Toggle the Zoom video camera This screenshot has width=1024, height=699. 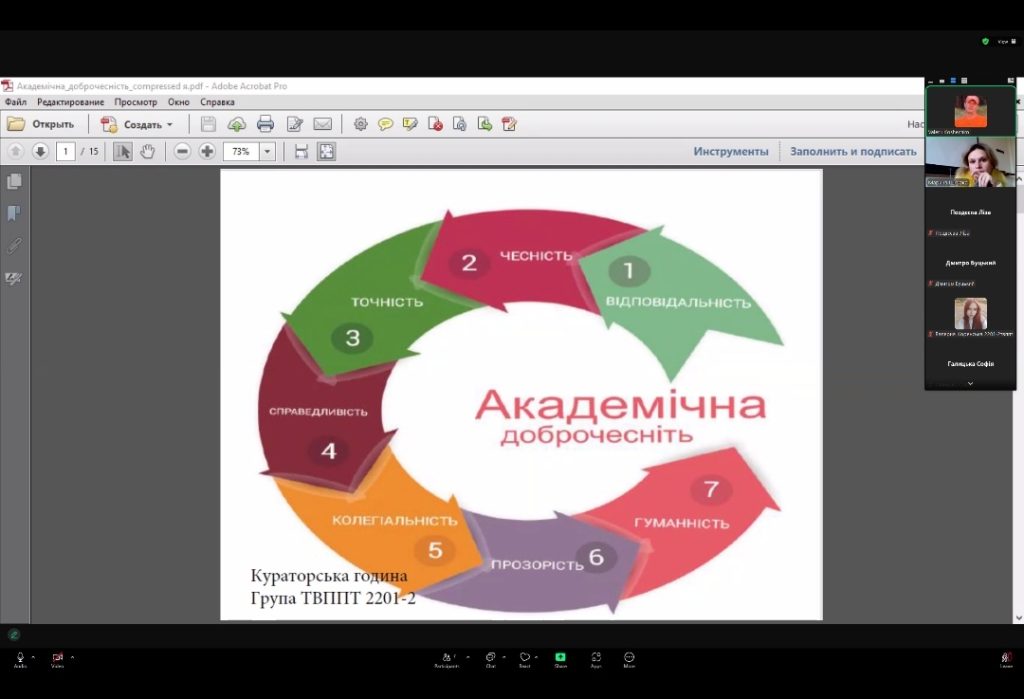(57, 658)
